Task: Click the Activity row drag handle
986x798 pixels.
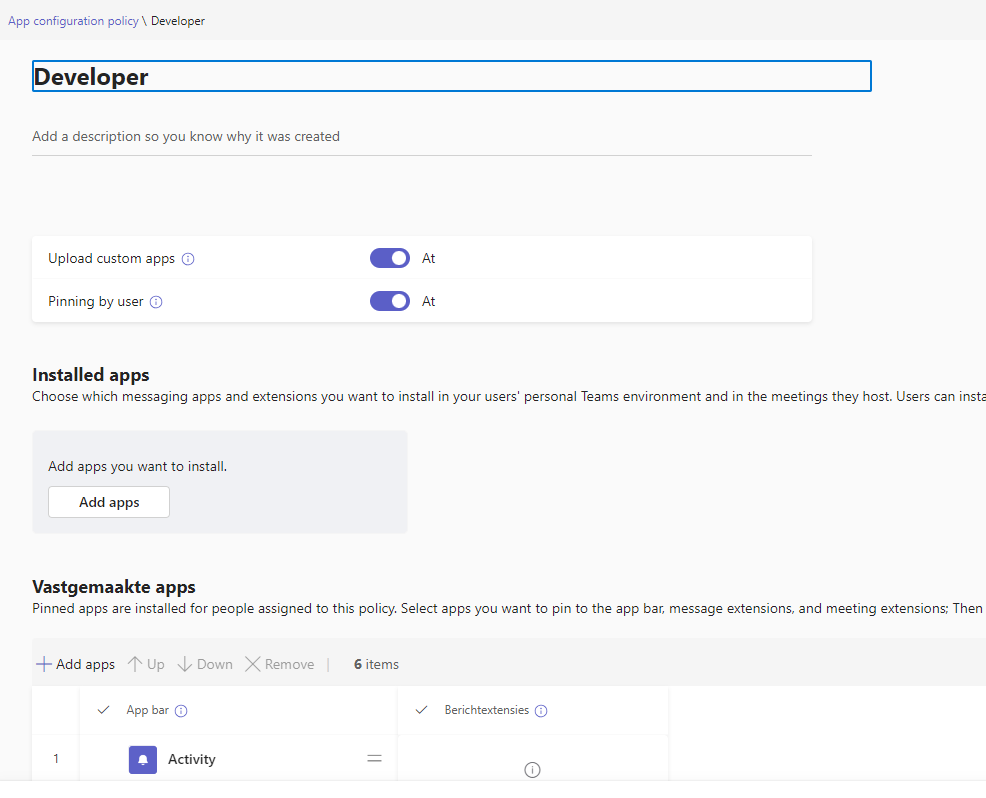Action: (374, 760)
